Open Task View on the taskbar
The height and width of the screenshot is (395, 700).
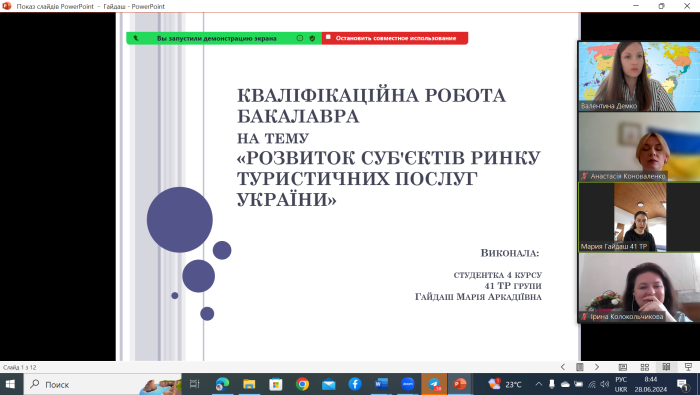(195, 384)
